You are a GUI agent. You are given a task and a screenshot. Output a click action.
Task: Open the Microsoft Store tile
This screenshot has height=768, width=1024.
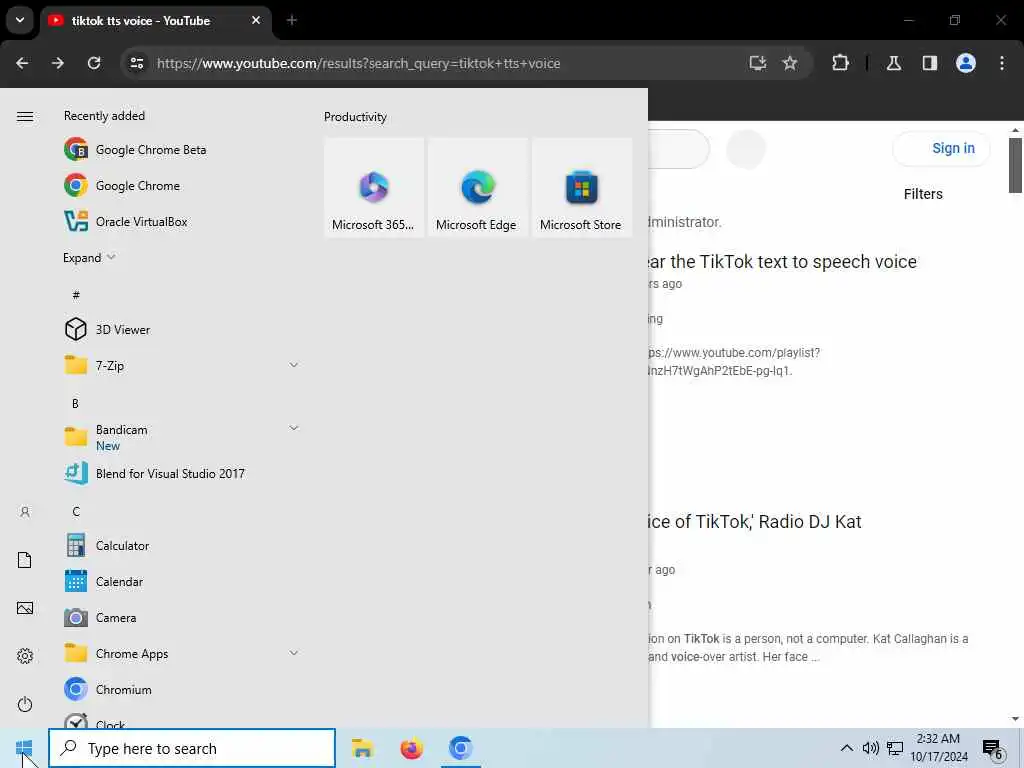coord(581,187)
